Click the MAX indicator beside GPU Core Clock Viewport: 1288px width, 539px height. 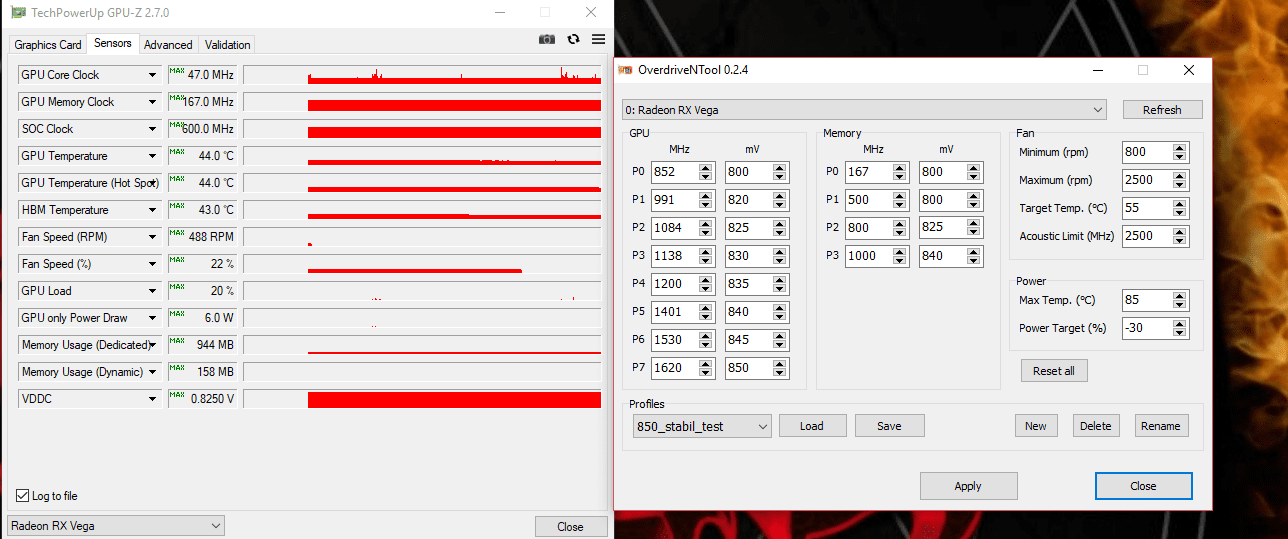click(177, 71)
